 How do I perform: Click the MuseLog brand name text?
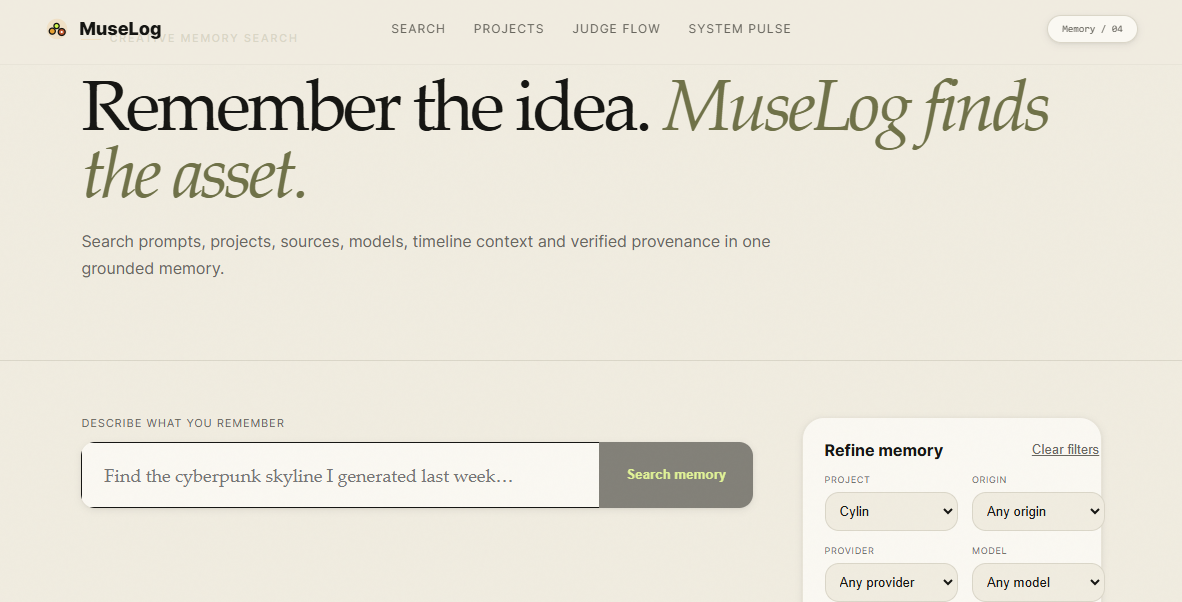coord(120,29)
